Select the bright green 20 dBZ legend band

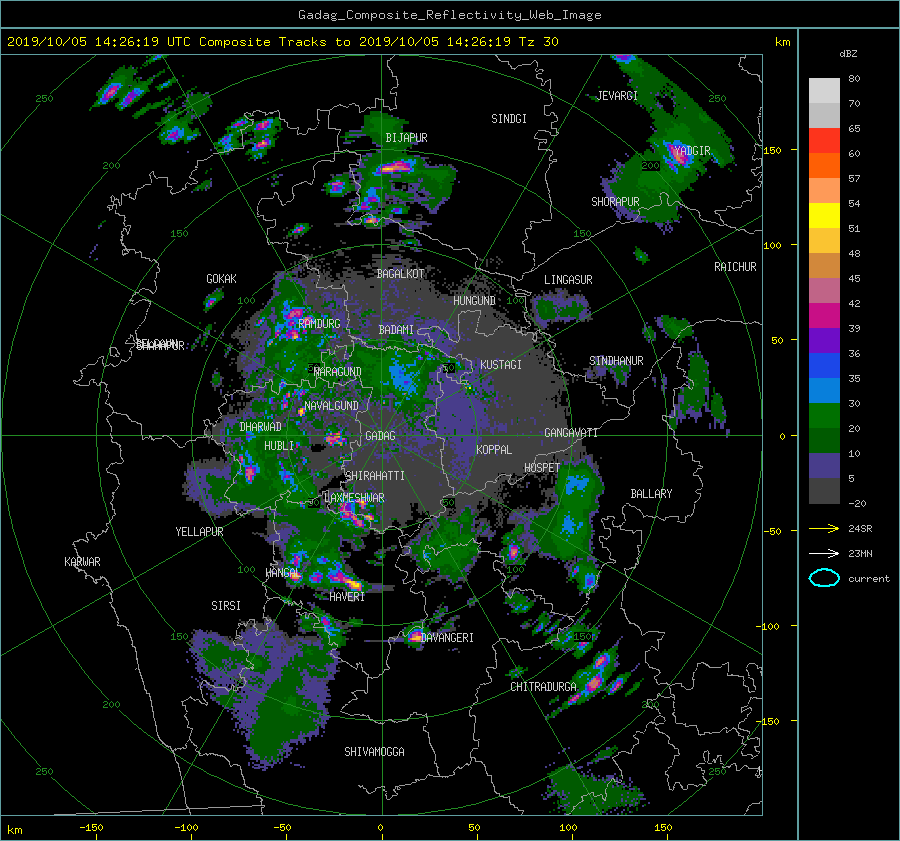[x=824, y=416]
